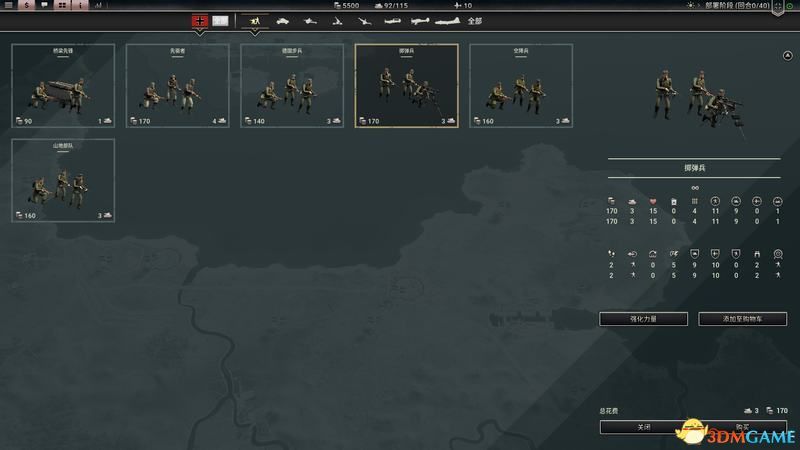Viewport: 800px width, 450px height.
Task: Collapse details panel with round up-arrow
Action: click(787, 55)
